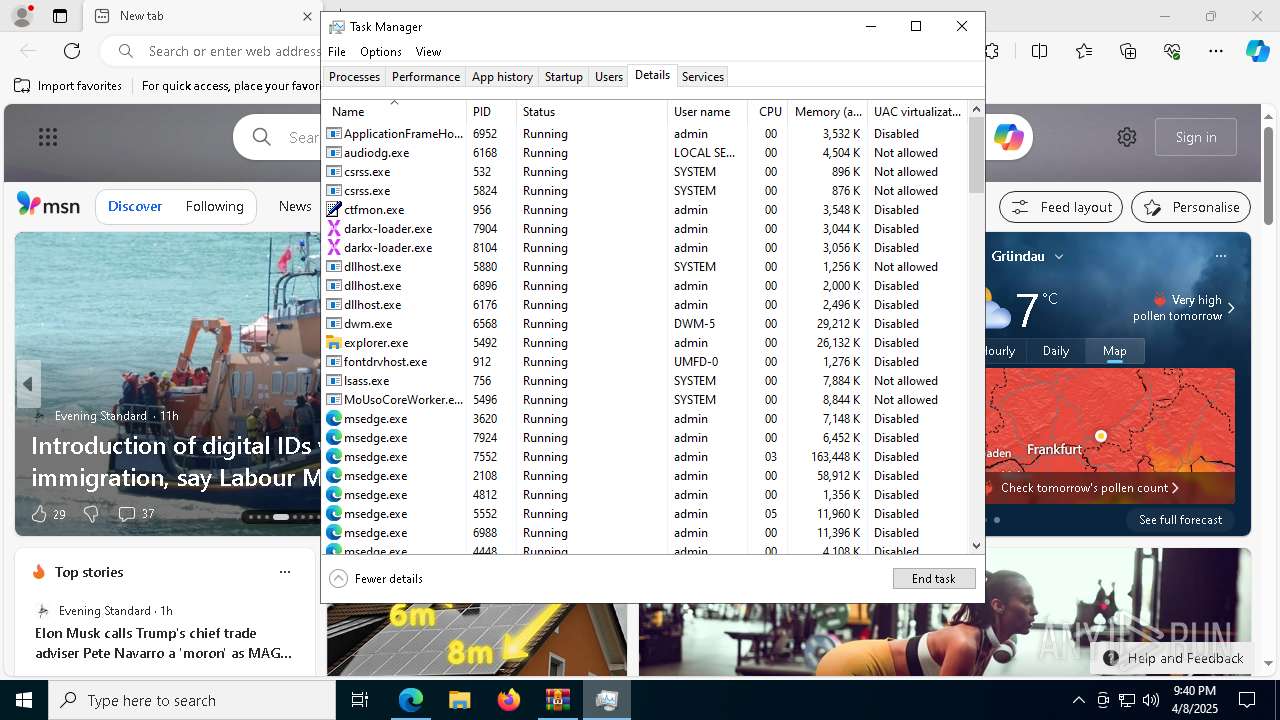Click the msedge.exe icon with PID 3620
Viewport: 1280px width, 720px height.
tap(334, 419)
